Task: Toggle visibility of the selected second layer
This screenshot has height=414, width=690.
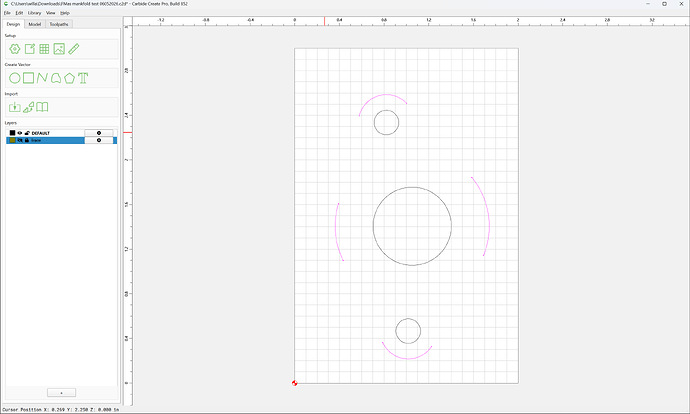Action: 20,140
